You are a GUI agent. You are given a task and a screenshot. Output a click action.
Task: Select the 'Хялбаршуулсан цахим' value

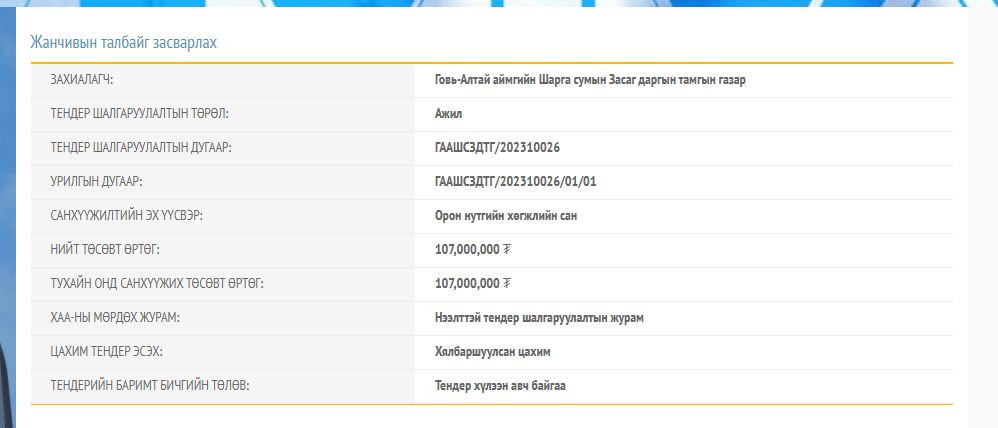493,352
